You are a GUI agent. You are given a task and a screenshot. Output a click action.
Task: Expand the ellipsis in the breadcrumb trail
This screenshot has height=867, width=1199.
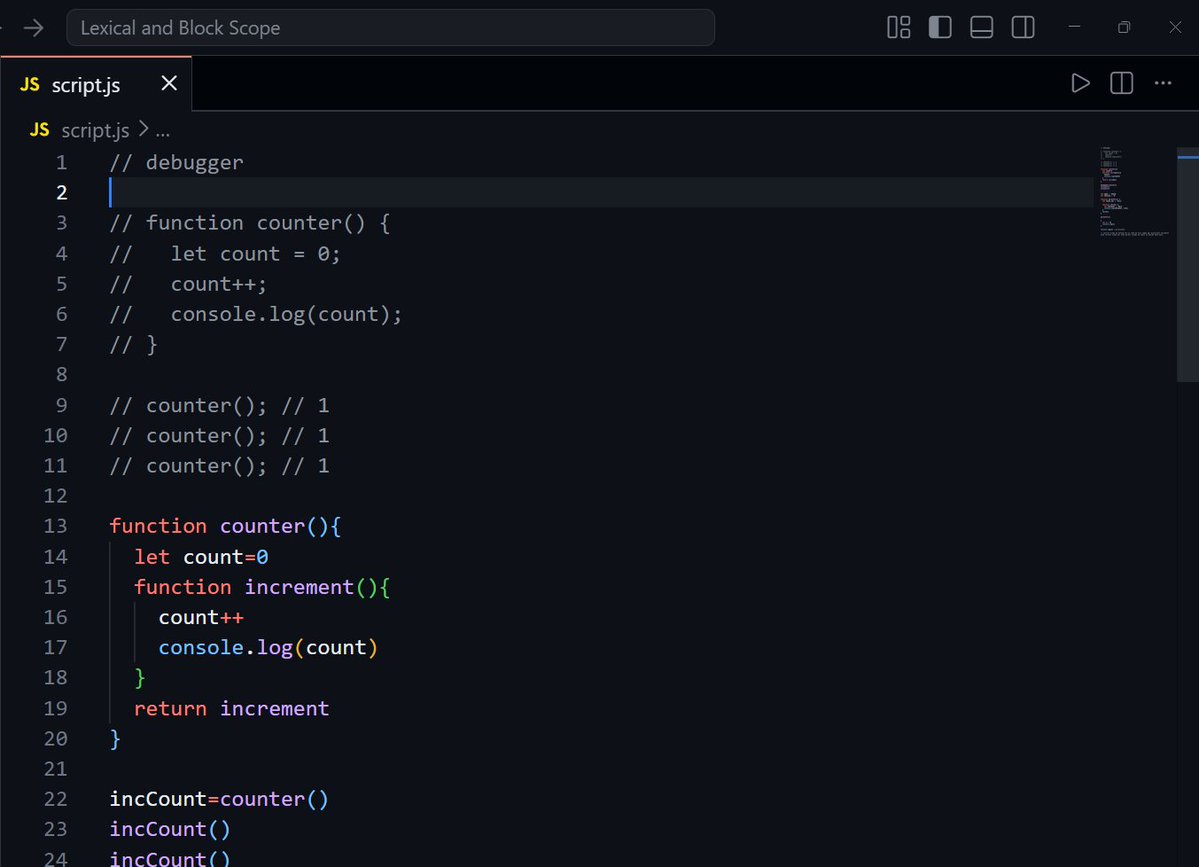(x=163, y=130)
